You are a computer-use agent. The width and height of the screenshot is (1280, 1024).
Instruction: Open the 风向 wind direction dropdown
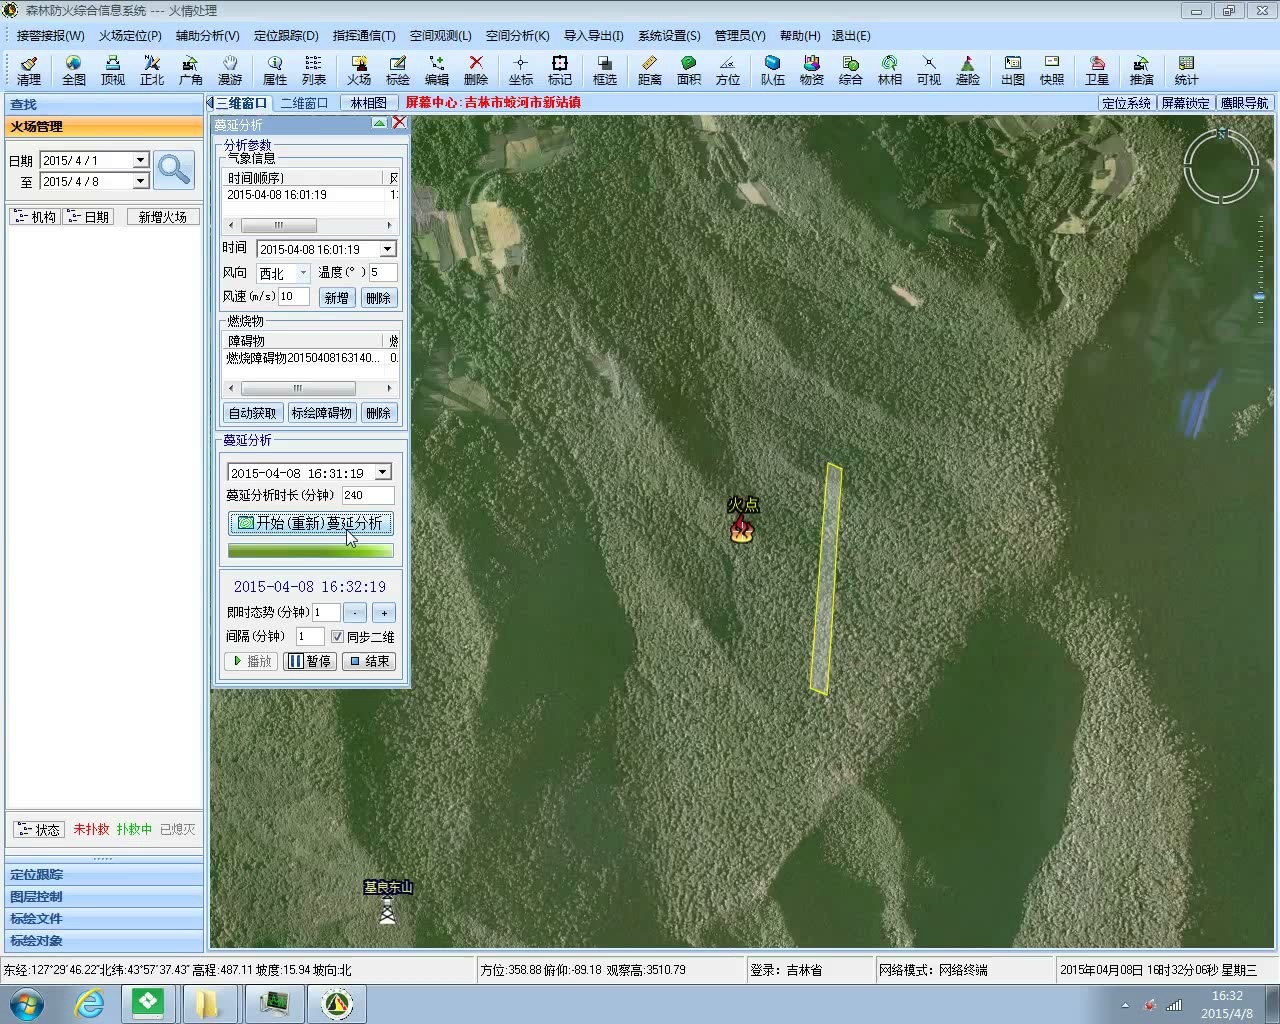[303, 273]
